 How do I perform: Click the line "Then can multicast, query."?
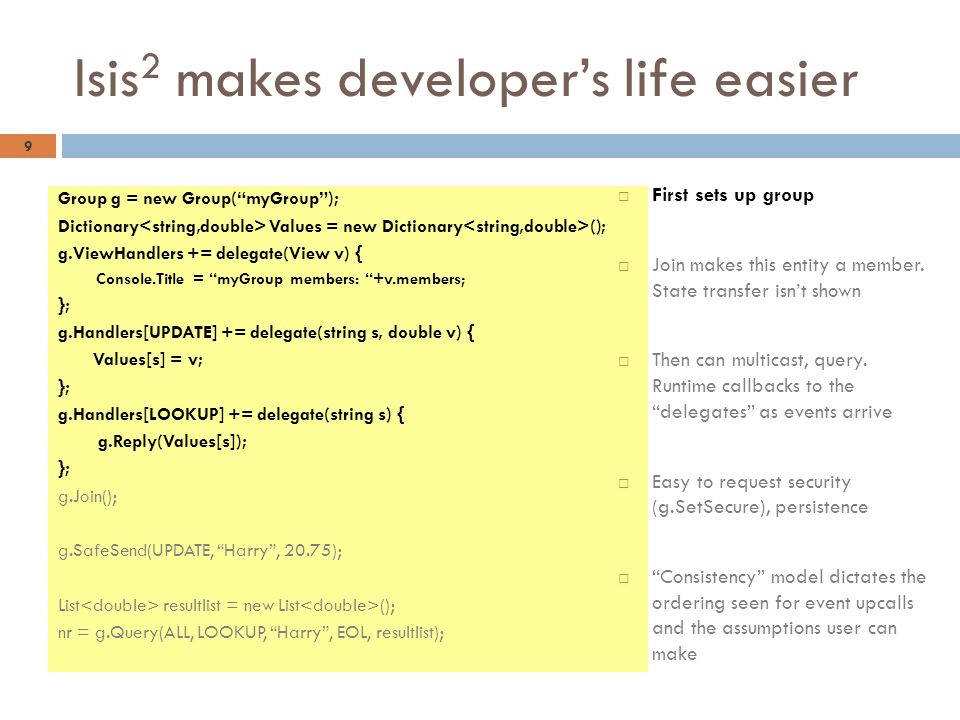coord(759,360)
